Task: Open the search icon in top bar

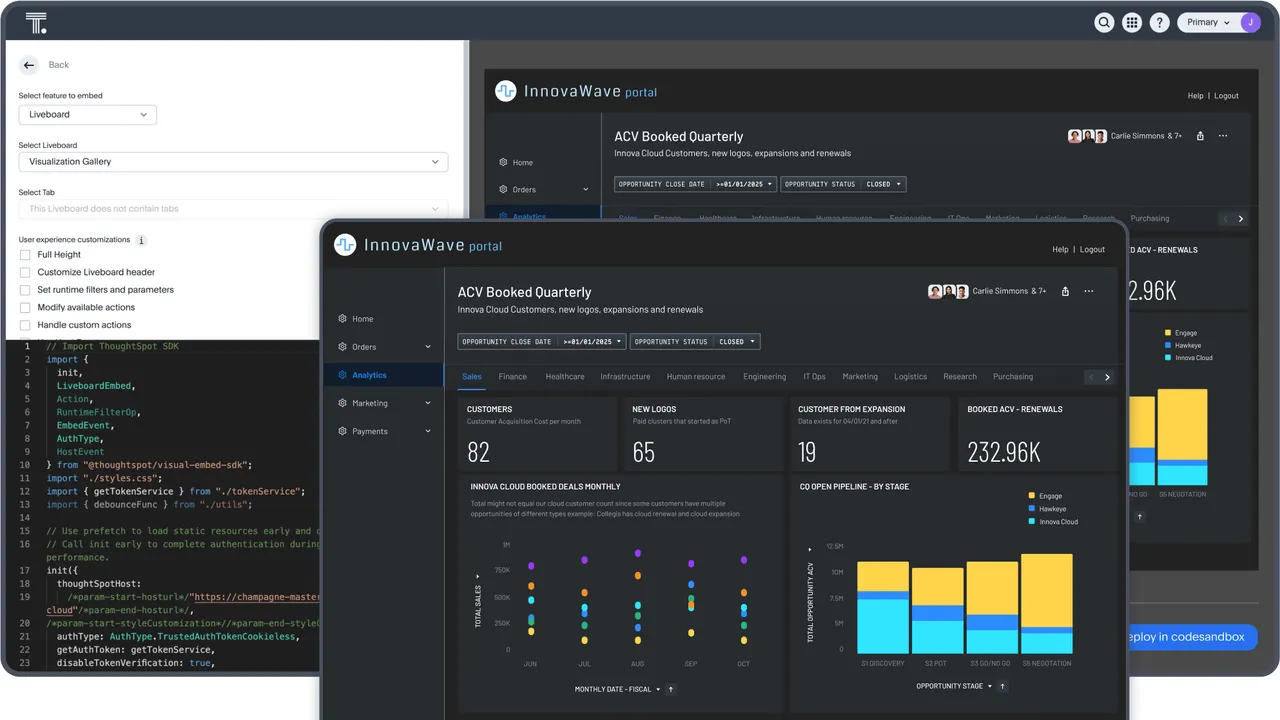Action: [x=1104, y=22]
